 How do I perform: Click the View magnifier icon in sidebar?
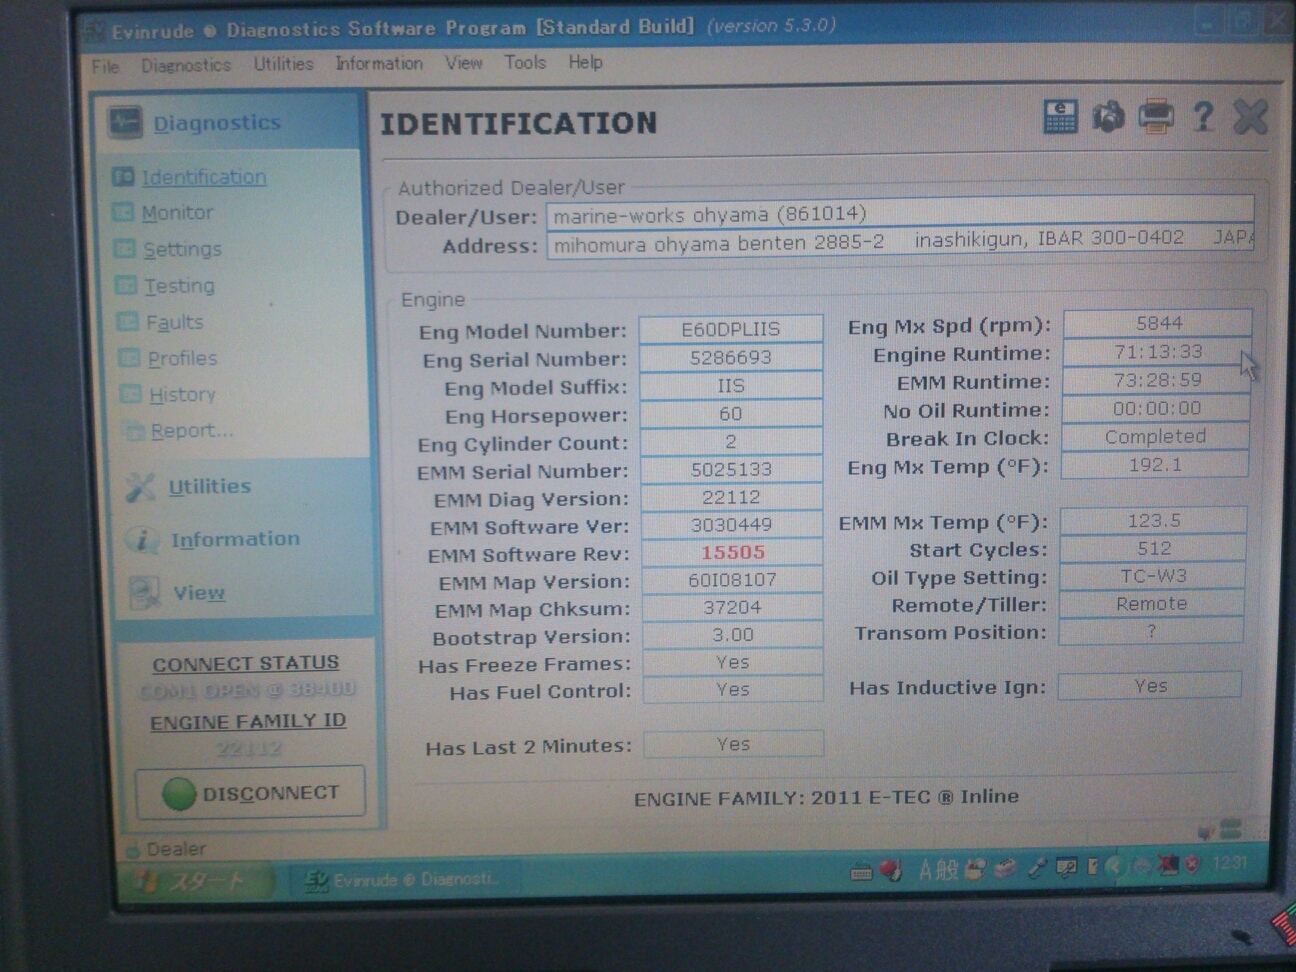pos(145,593)
